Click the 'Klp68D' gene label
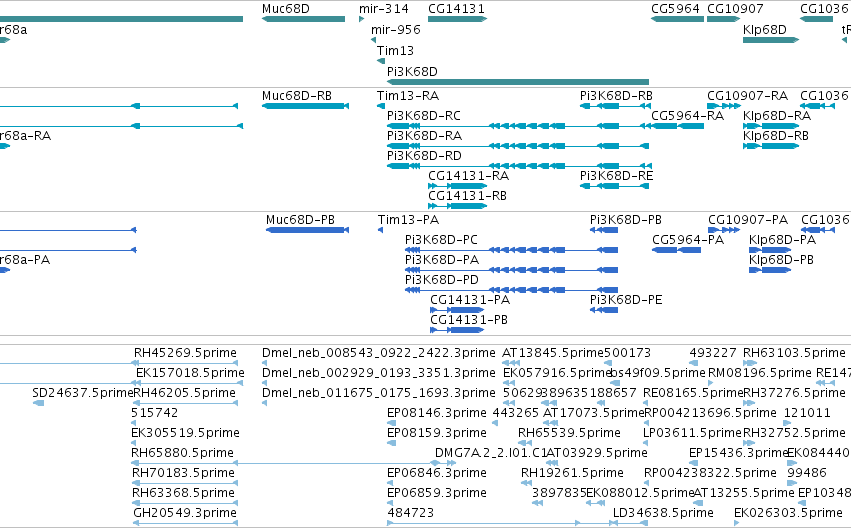The image size is (851, 528). click(765, 29)
